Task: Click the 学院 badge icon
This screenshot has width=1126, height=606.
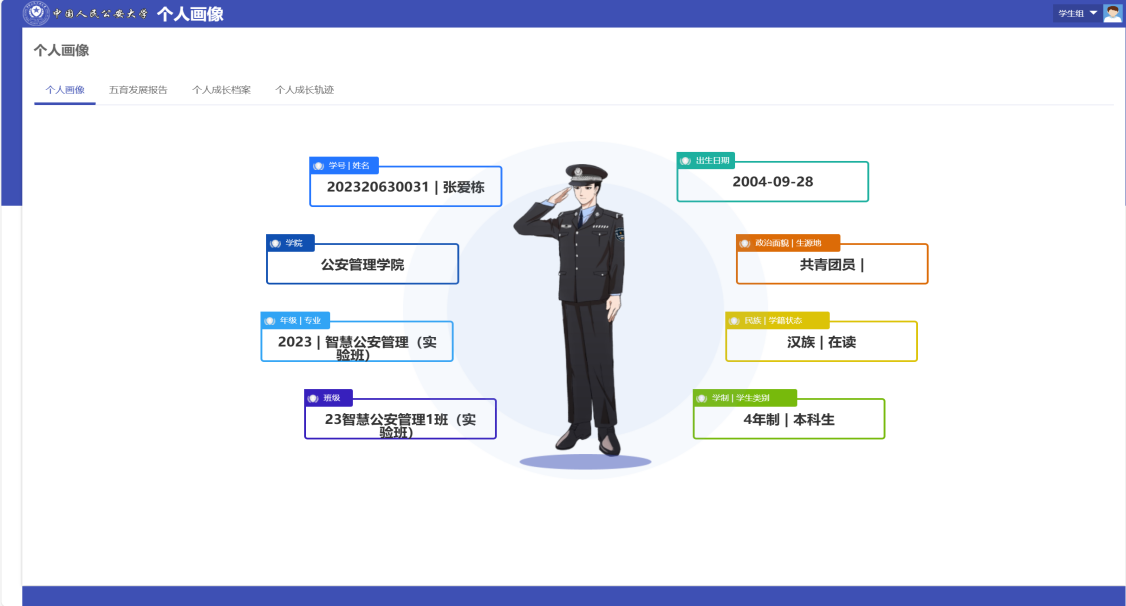Action: point(275,241)
